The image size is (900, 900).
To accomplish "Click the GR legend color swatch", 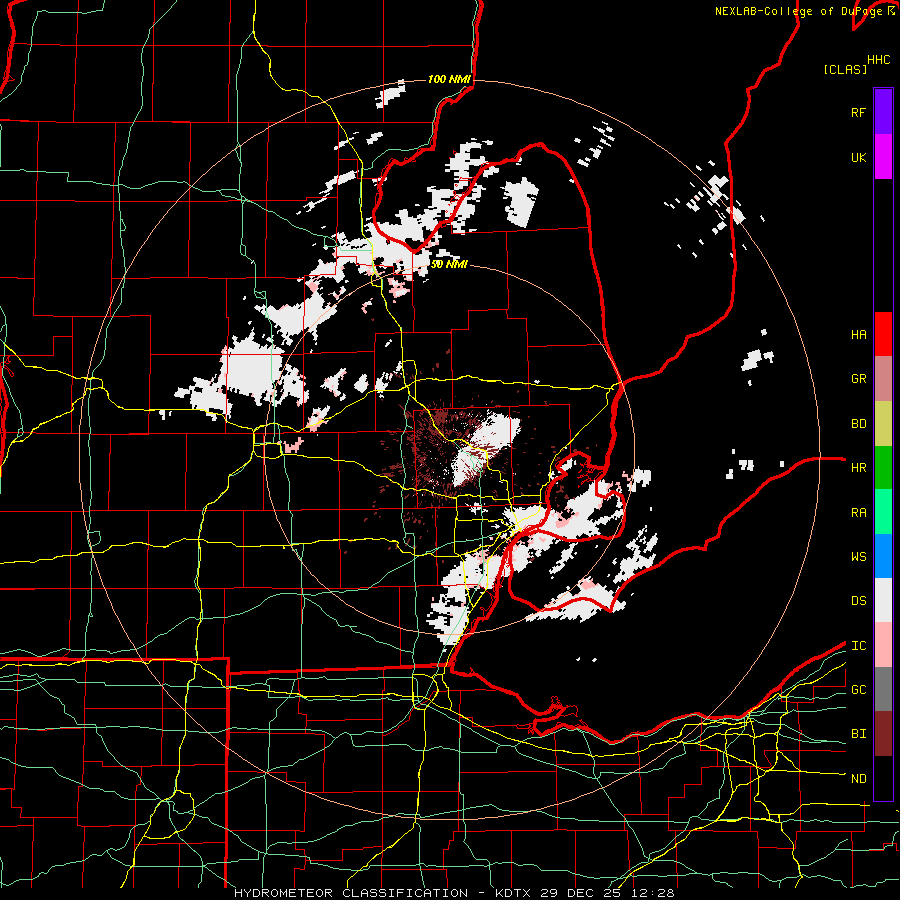I will [x=883, y=379].
